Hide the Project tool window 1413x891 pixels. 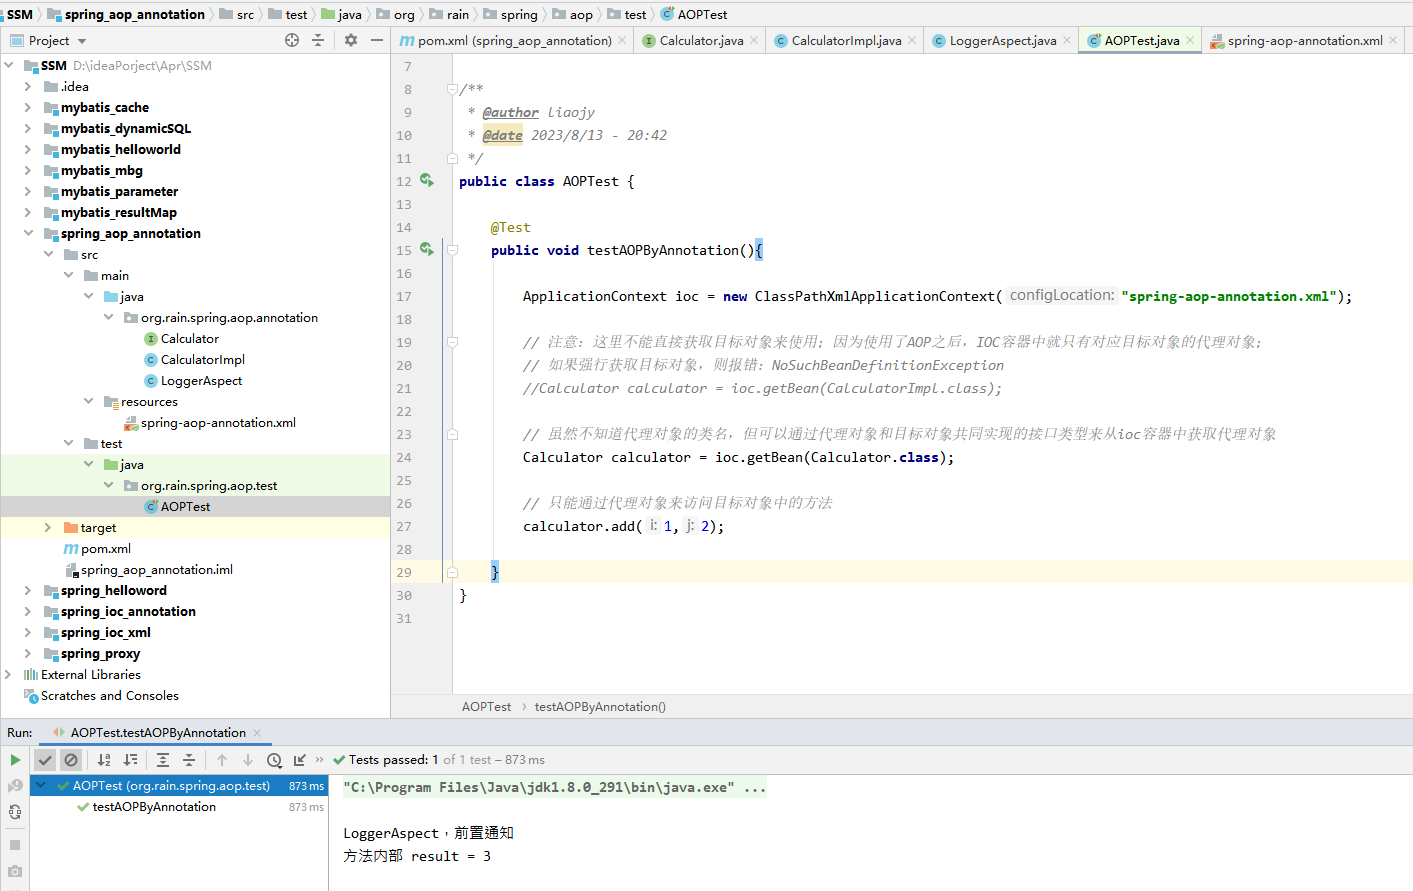[x=376, y=40]
